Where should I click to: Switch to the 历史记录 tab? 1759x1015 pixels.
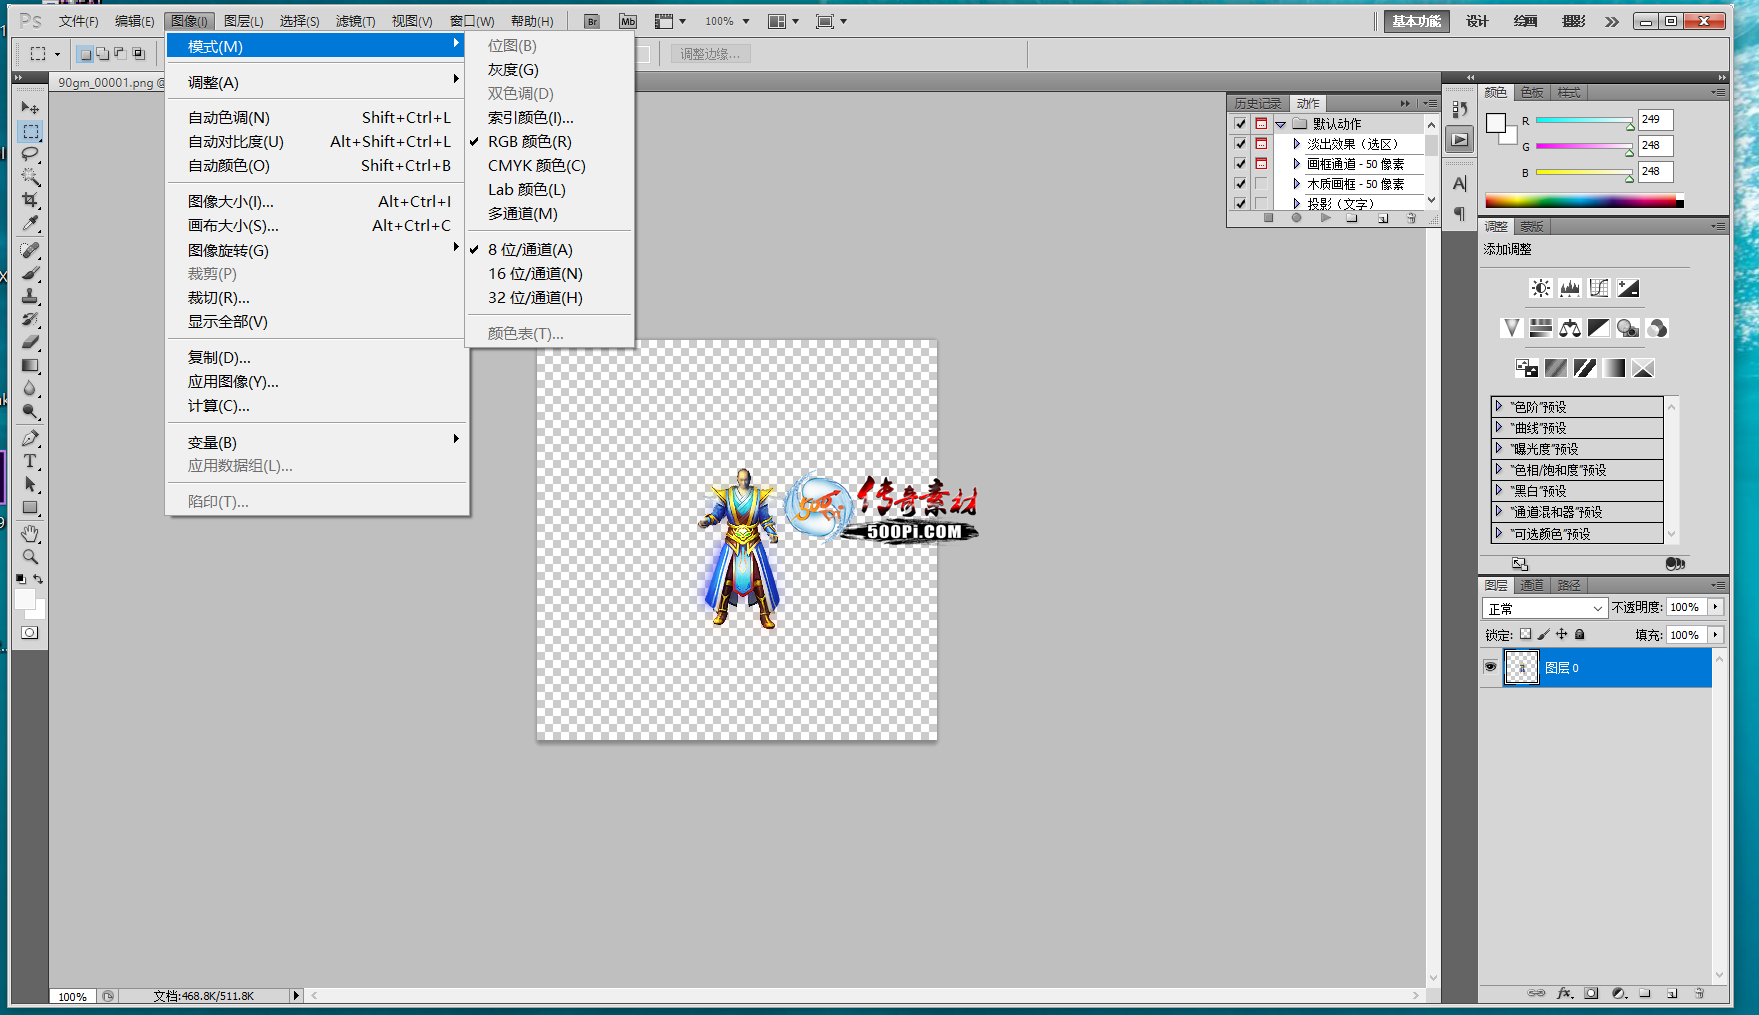(1257, 103)
